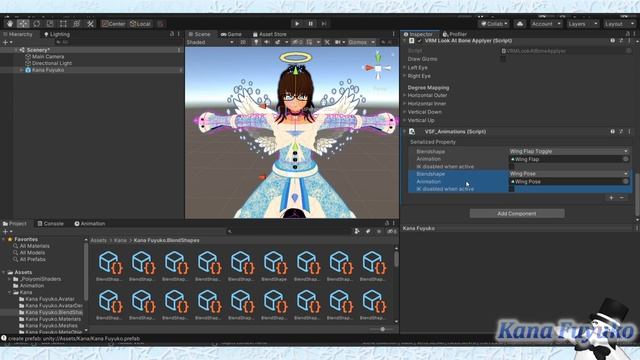Lock the Hierarchy panel
Image resolution: width=640 pixels, height=360 pixels.
172,34
